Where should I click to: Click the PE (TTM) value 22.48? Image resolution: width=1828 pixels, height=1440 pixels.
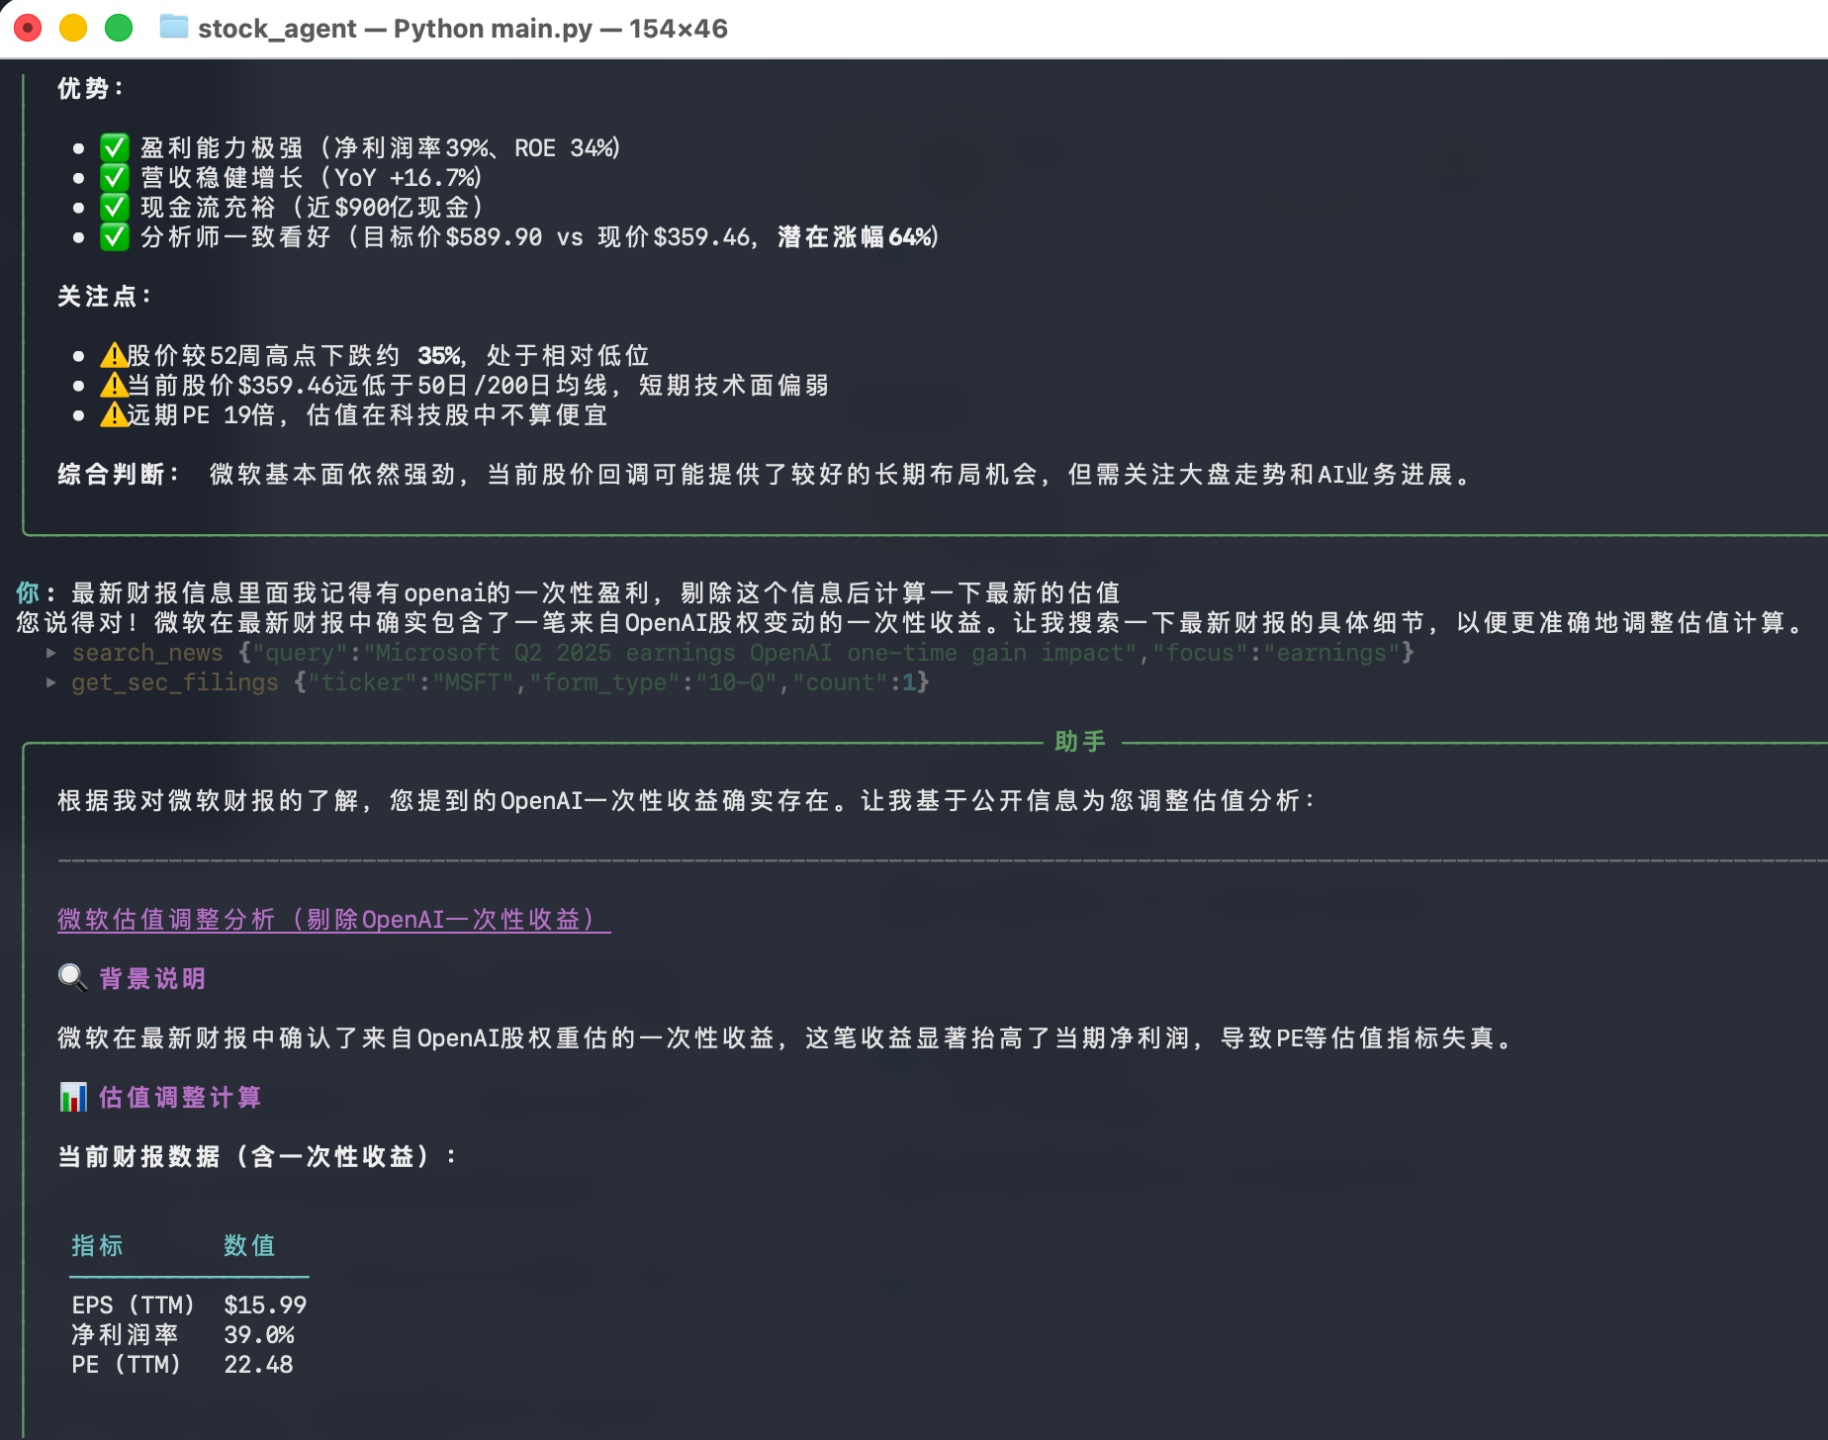[258, 1364]
